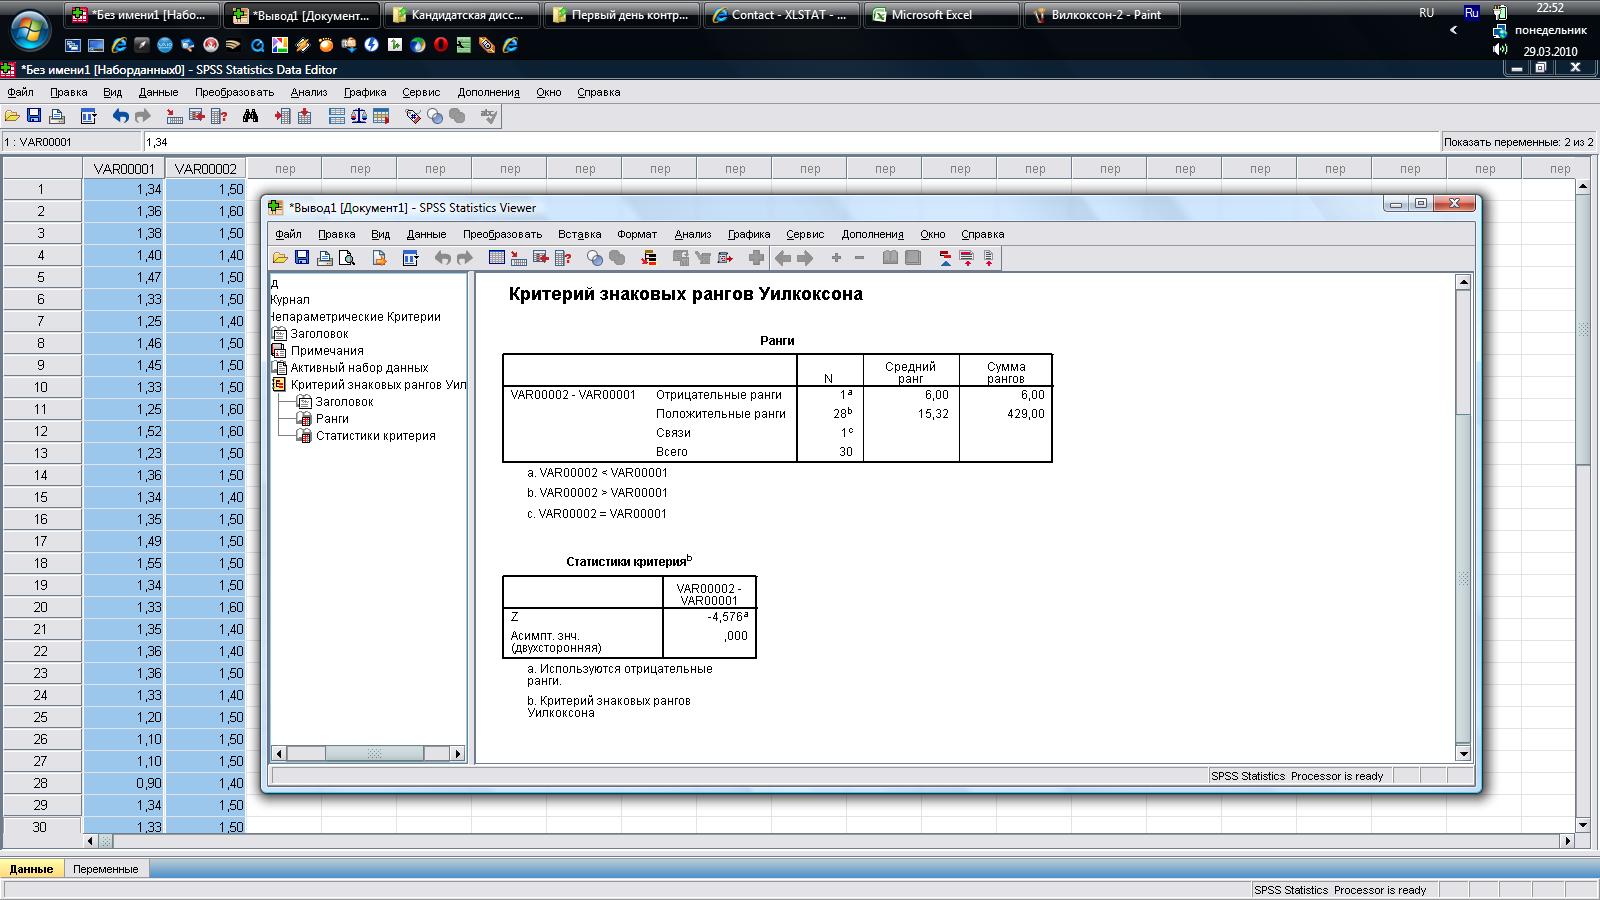Expand outline with the plus icon in Viewer
Image resolution: width=1600 pixels, height=900 pixels.
836,258
